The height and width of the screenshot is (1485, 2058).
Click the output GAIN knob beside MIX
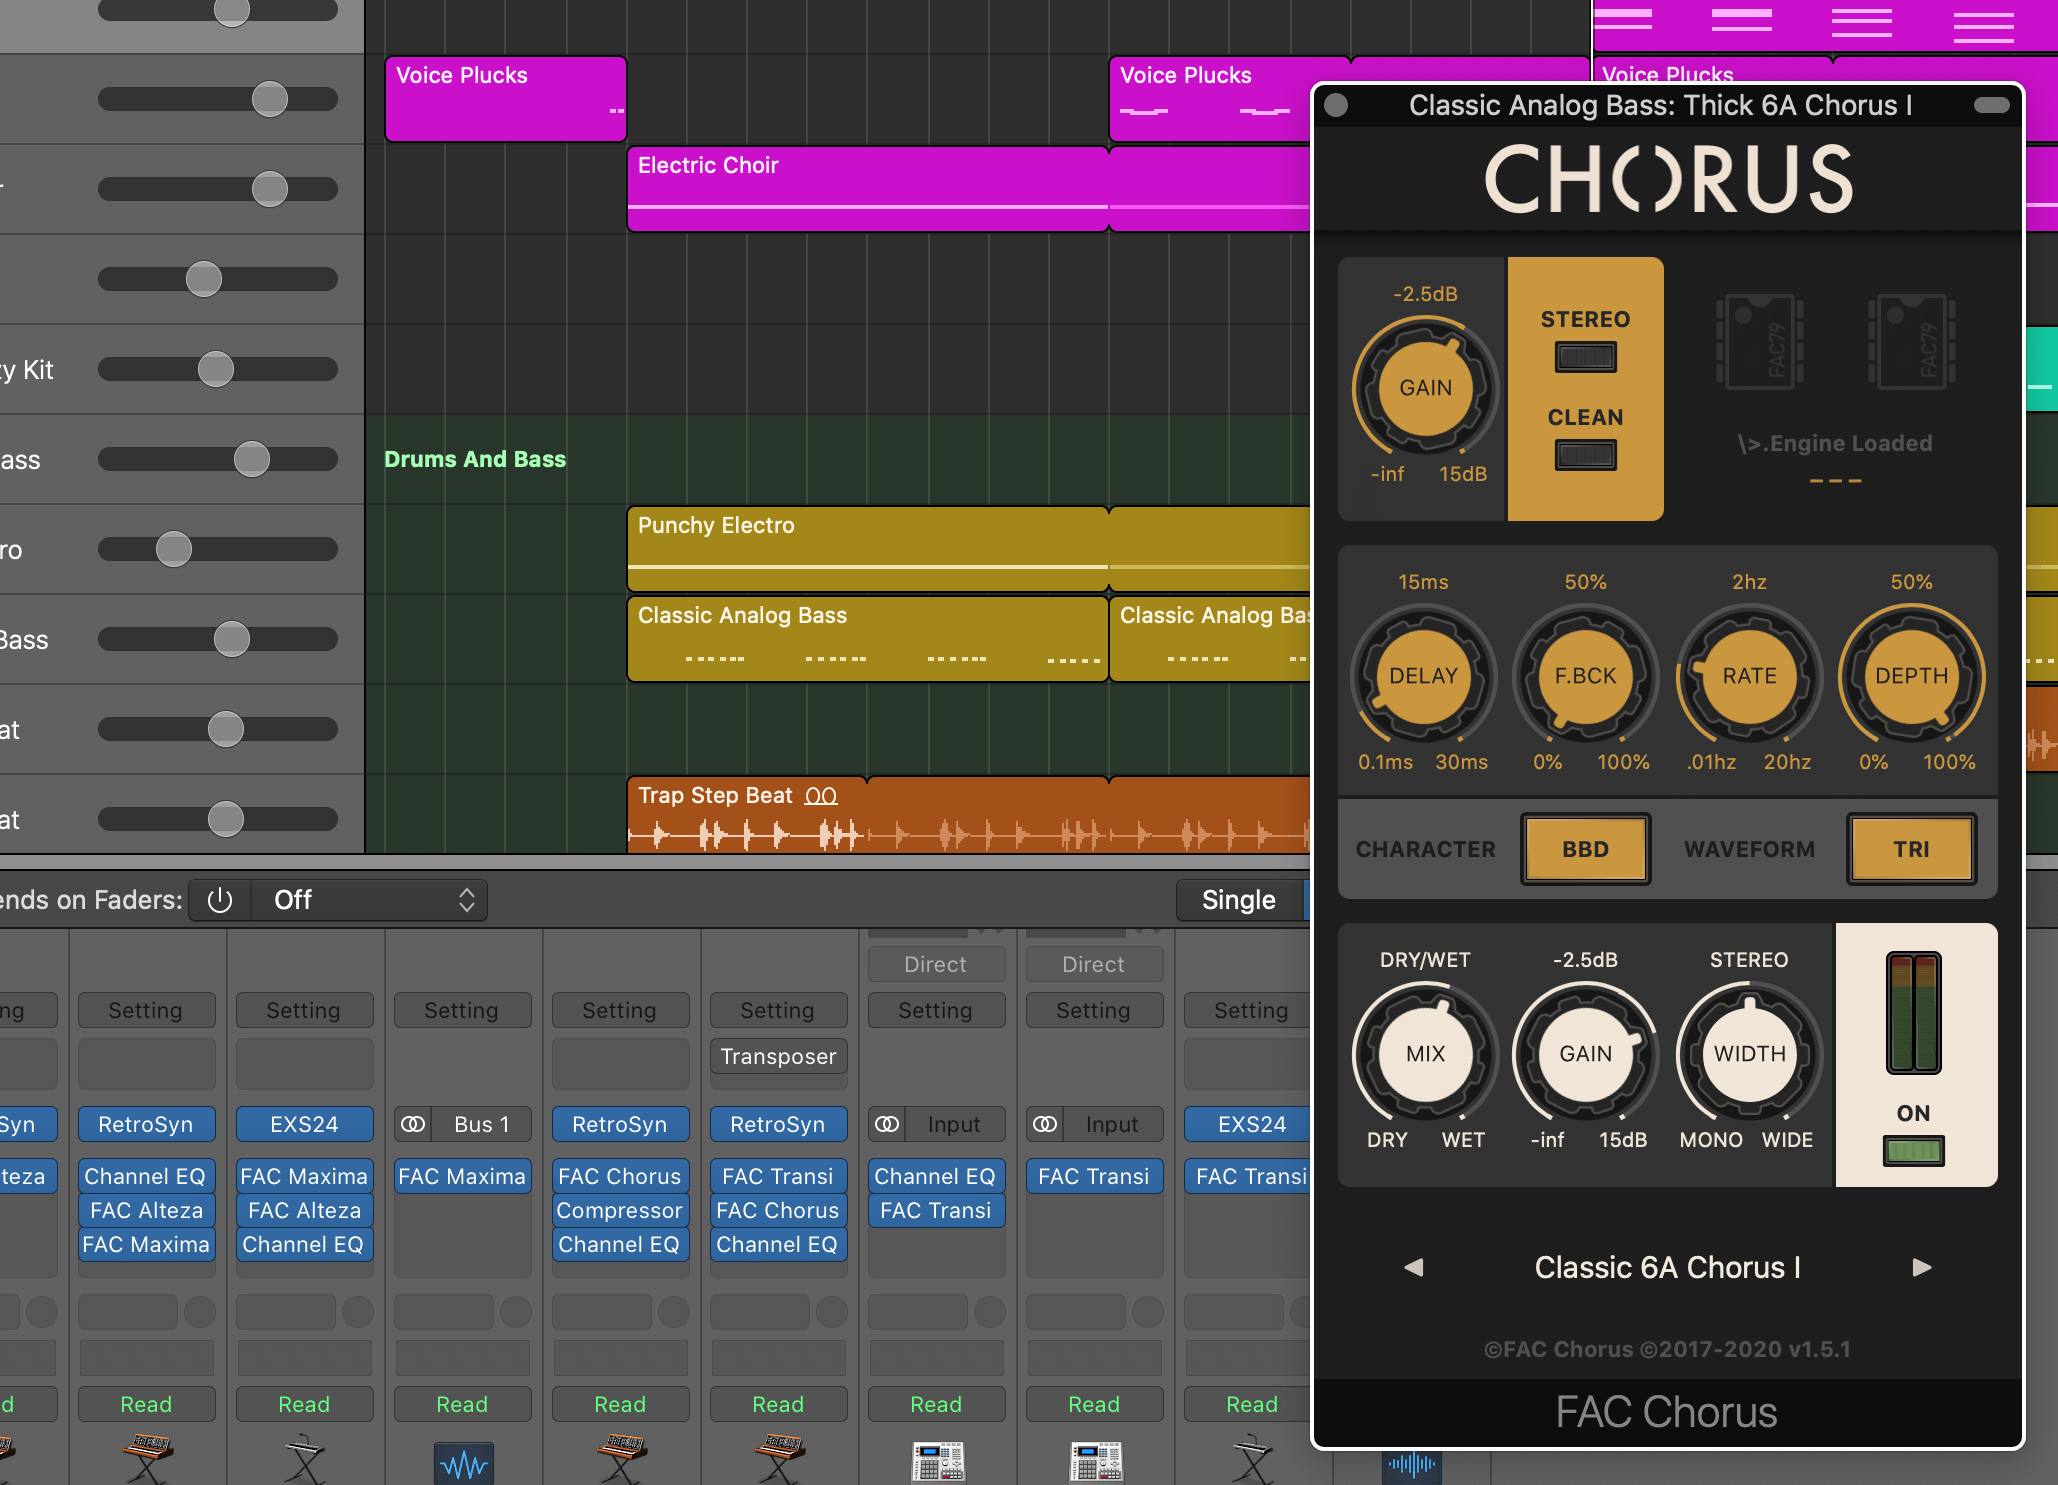[x=1585, y=1054]
